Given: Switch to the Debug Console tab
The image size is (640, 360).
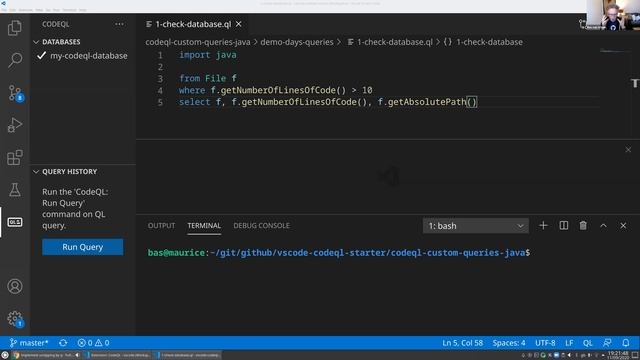Looking at the screenshot, I should 261,226.
